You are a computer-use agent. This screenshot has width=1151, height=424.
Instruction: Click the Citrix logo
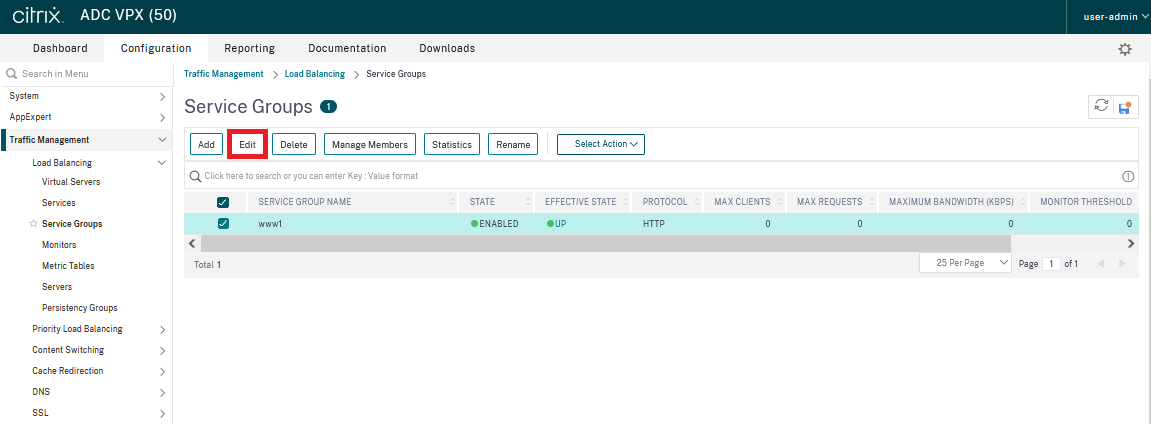38,17
